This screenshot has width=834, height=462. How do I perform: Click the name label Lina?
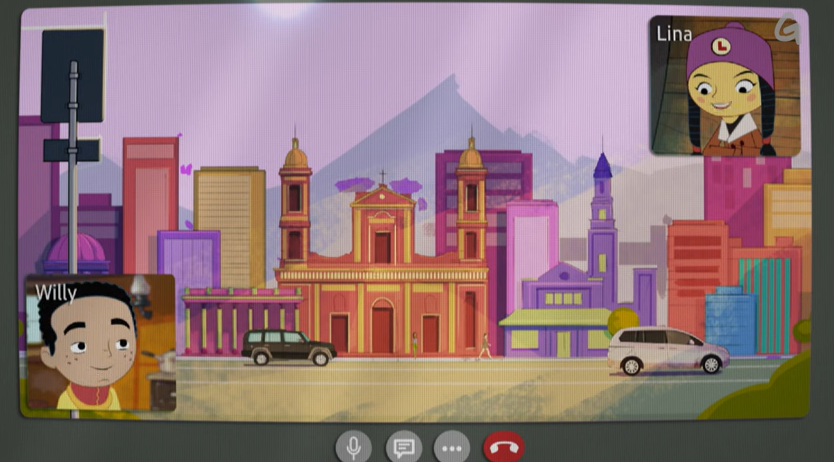point(674,34)
